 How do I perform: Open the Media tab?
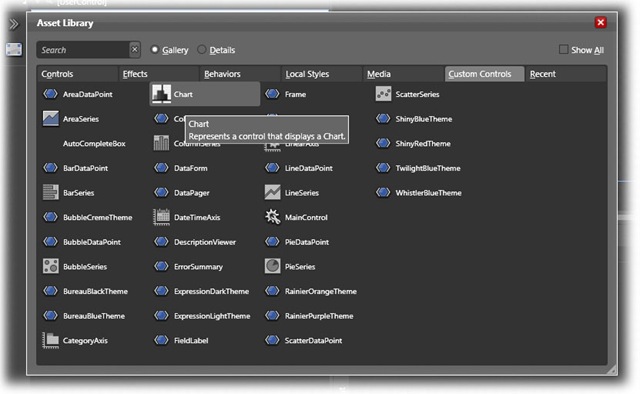coord(403,74)
